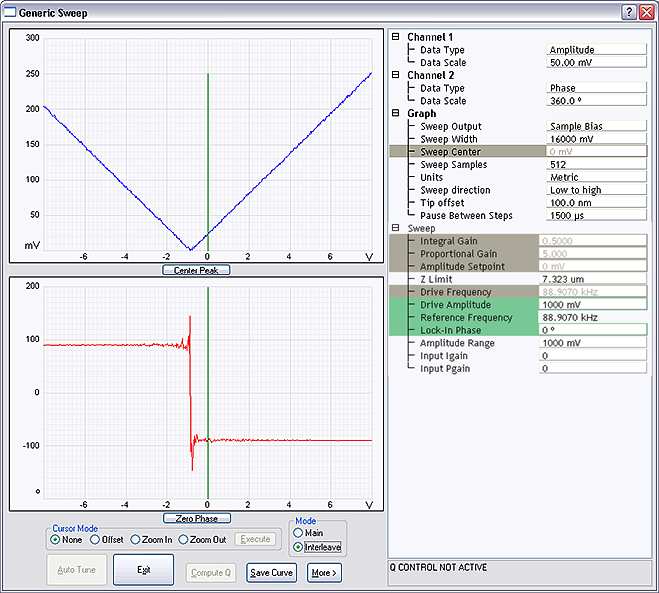659x593 pixels.
Task: Click Q CONTROL NOT ACTIVE status text
Action: tap(438, 567)
